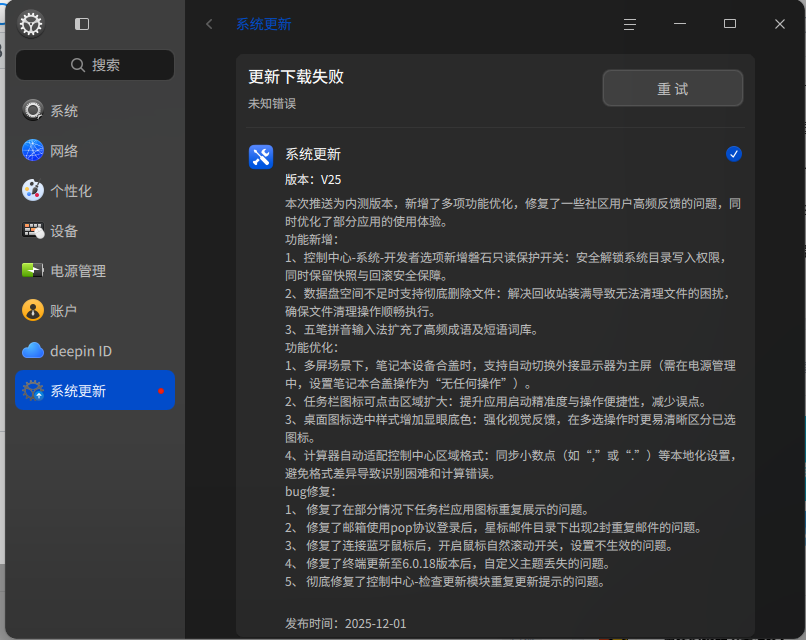Viewport: 806px width, 640px height.
Task: Maximize the control center window
Action: click(729, 24)
